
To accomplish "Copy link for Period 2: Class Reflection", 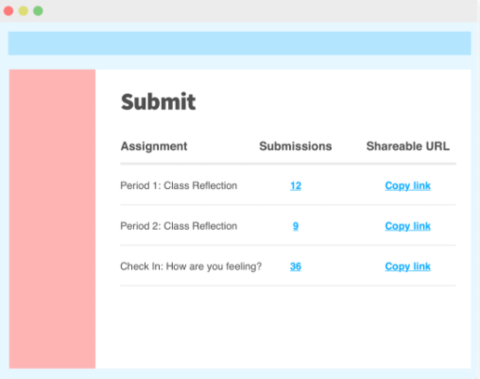I will pyautogui.click(x=408, y=226).
